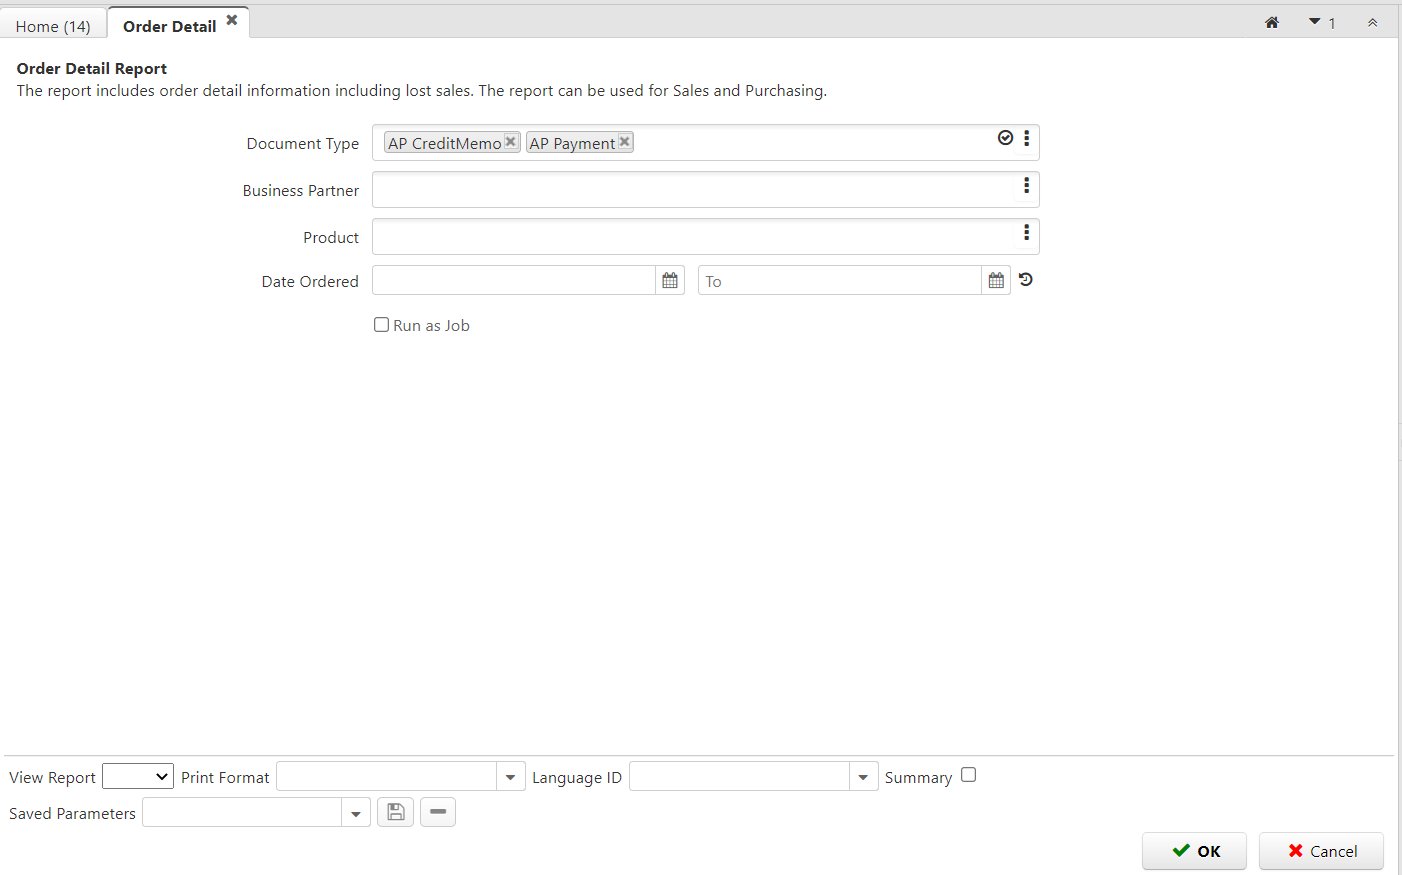Open the Business Partner options menu
Viewport: 1402px width, 875px height.
click(1026, 186)
